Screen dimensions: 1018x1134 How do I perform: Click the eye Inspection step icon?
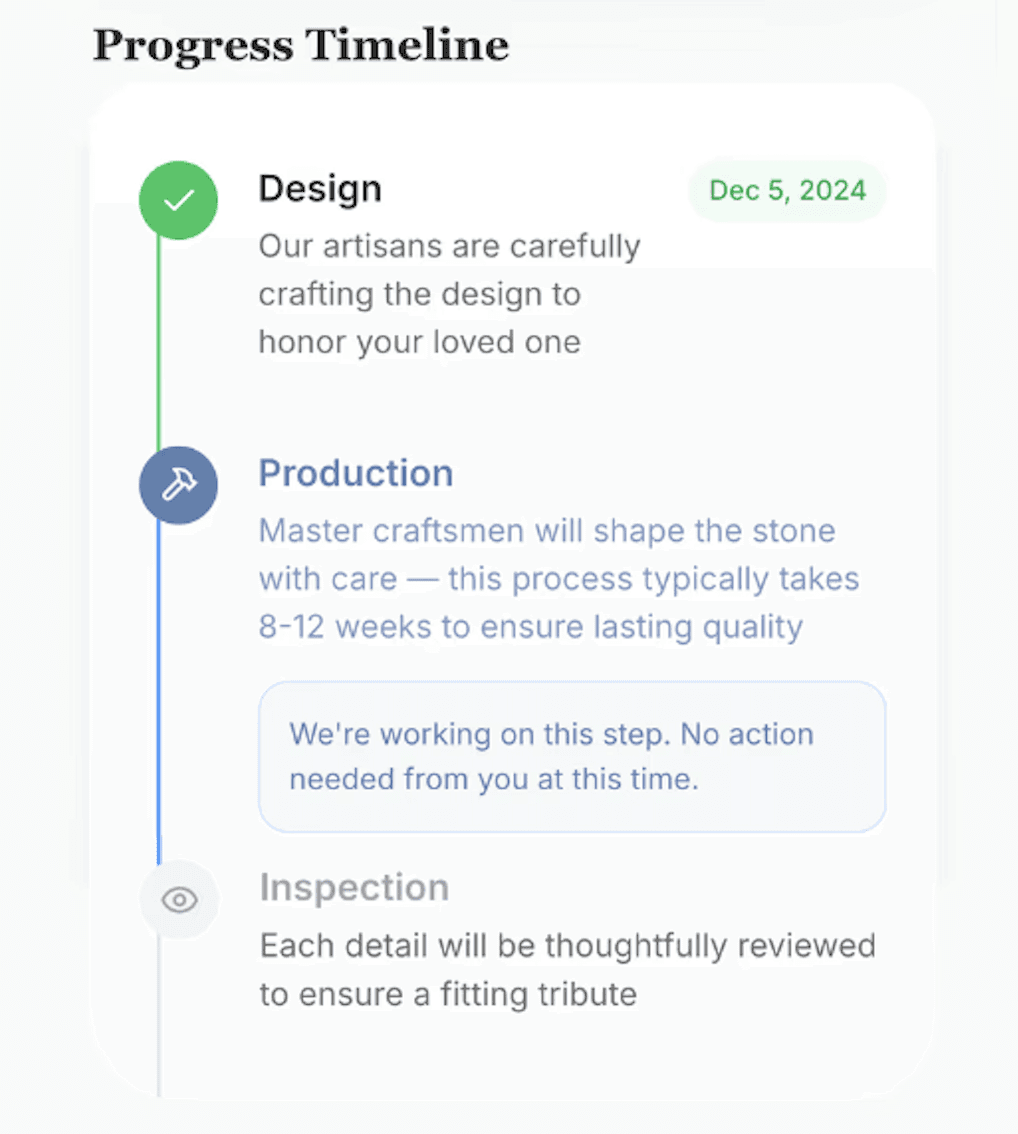coord(179,900)
